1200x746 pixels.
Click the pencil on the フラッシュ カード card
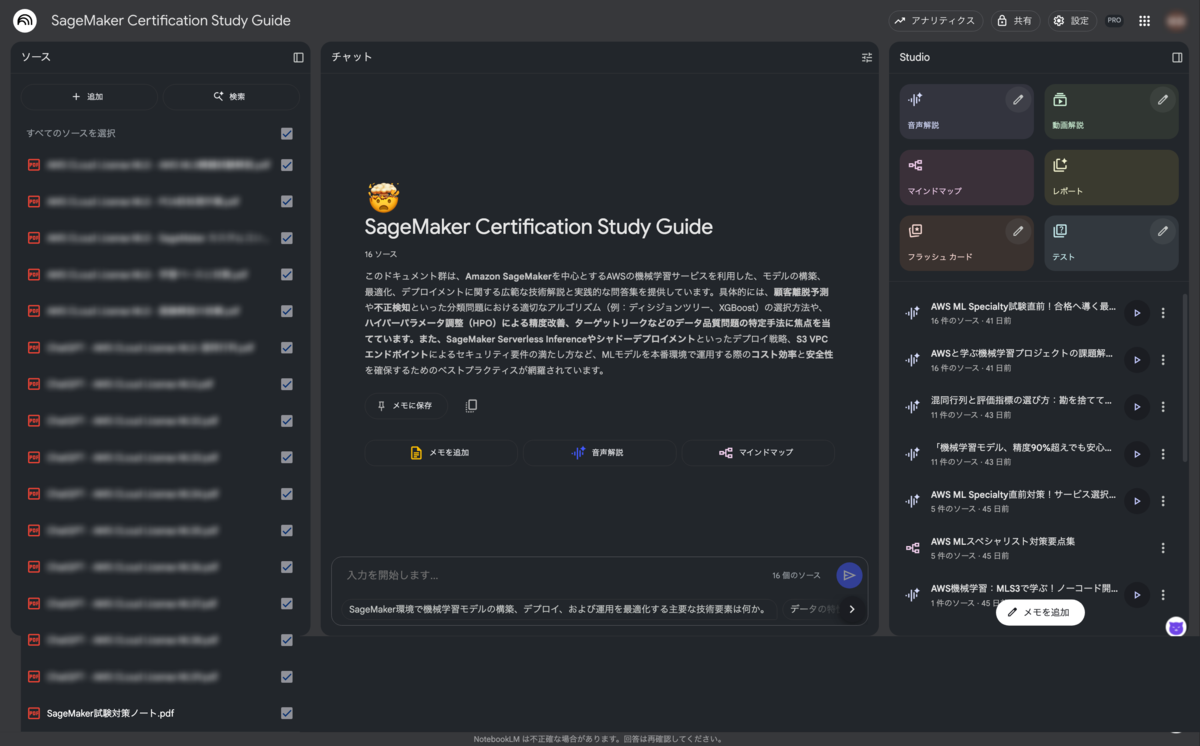point(1018,231)
